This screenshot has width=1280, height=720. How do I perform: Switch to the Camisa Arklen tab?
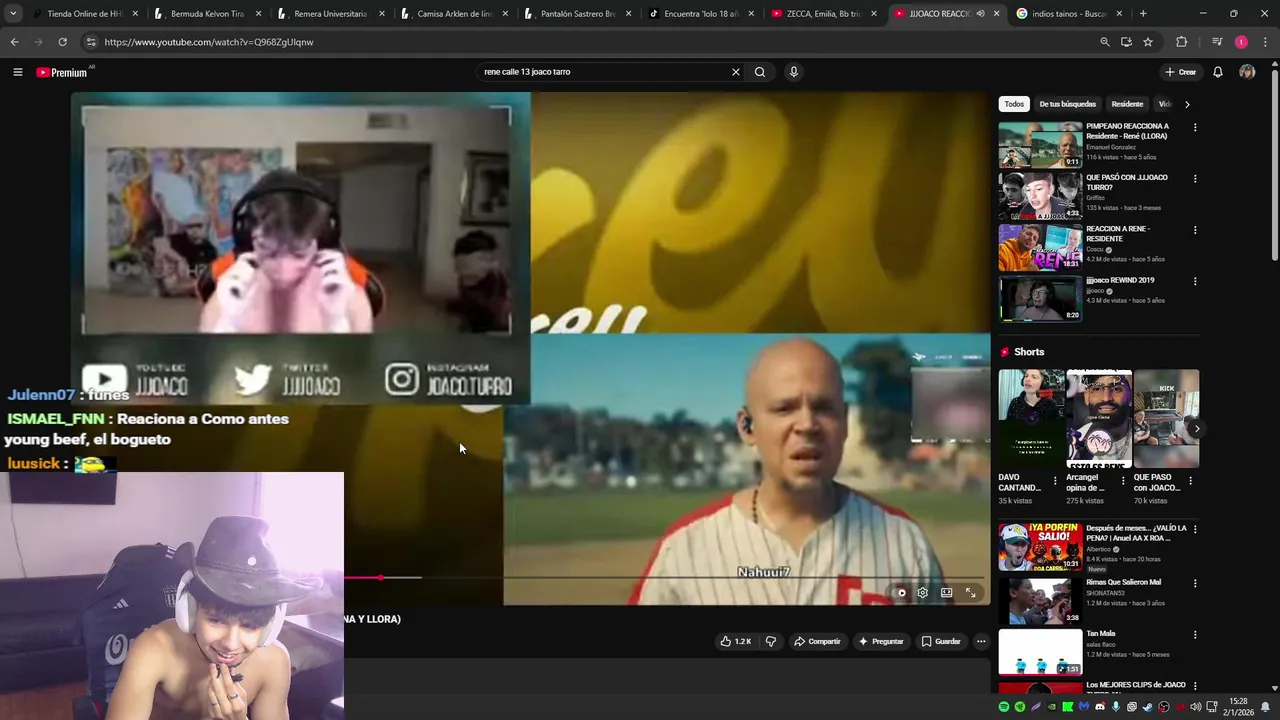(454, 14)
